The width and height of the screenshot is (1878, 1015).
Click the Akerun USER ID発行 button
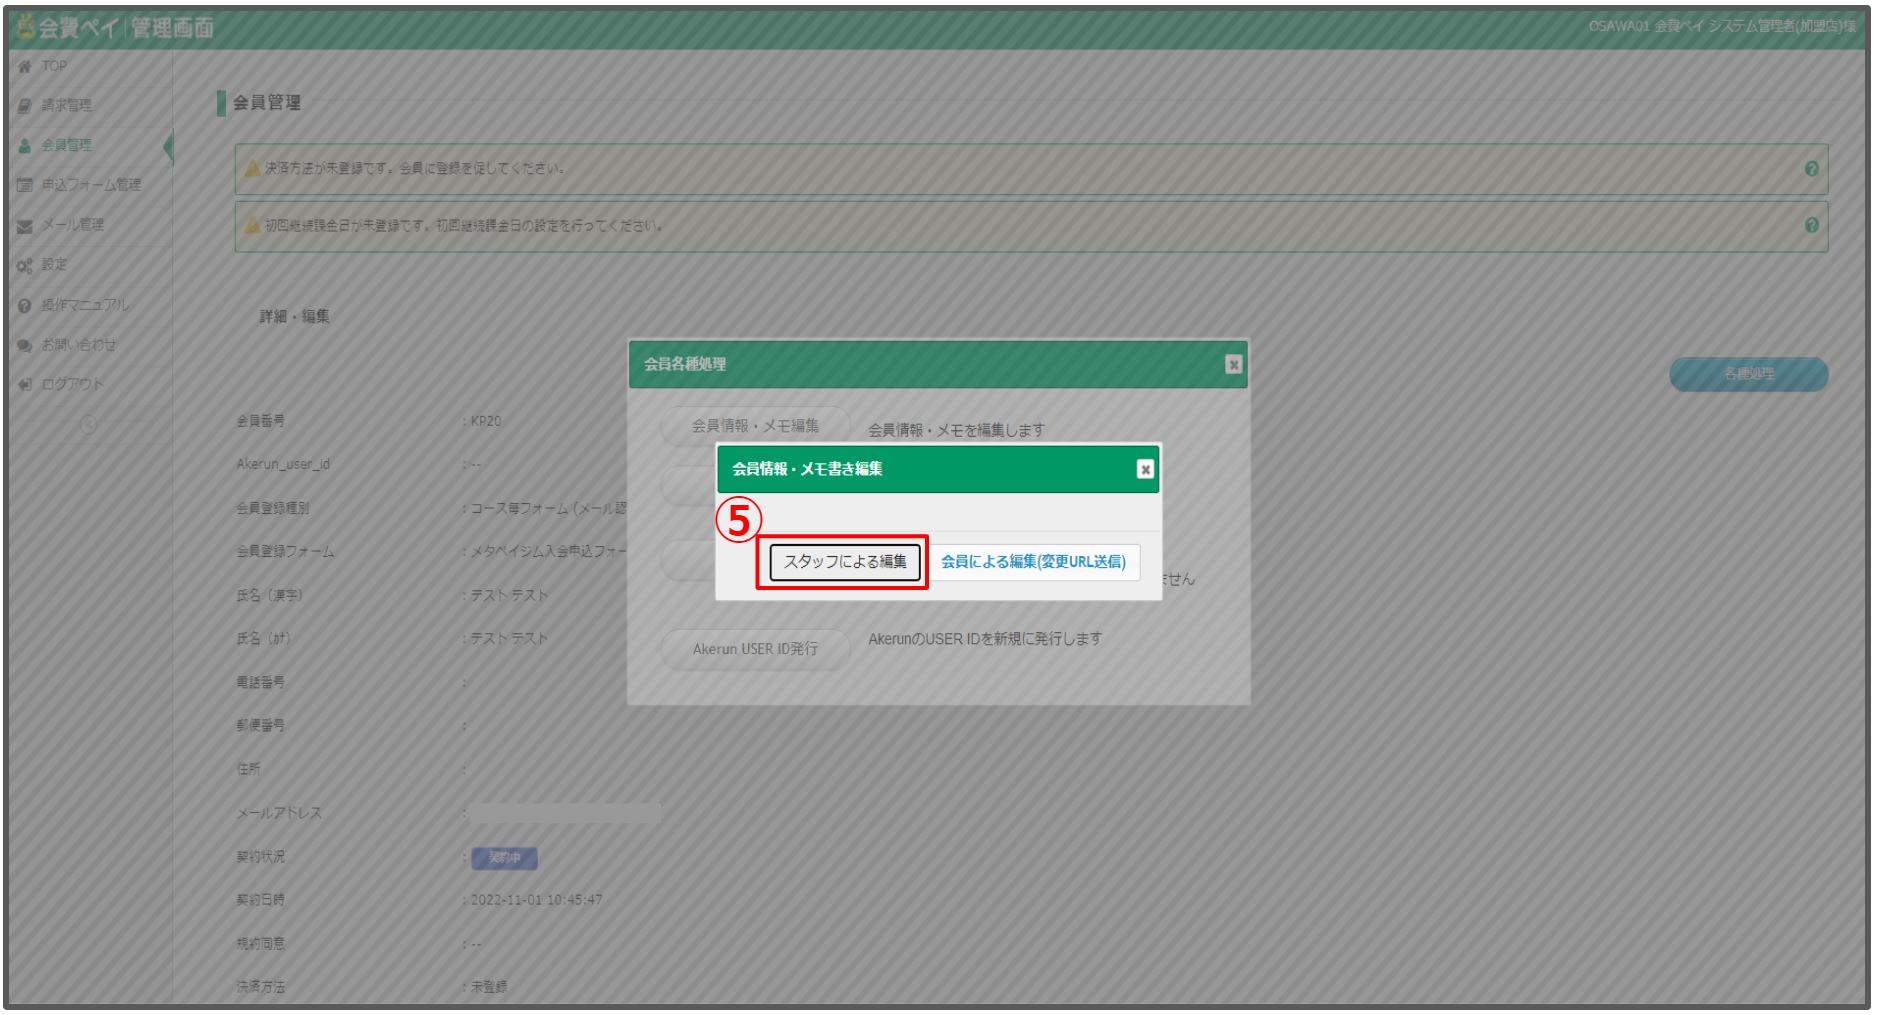[755, 649]
